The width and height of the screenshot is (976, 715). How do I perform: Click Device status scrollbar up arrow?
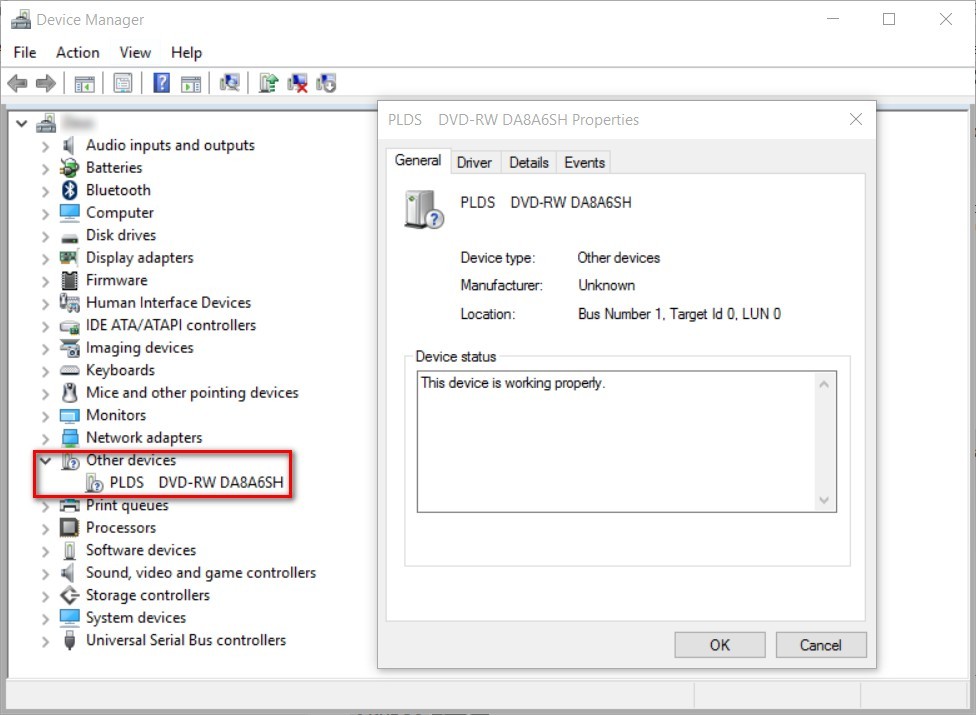(x=824, y=384)
